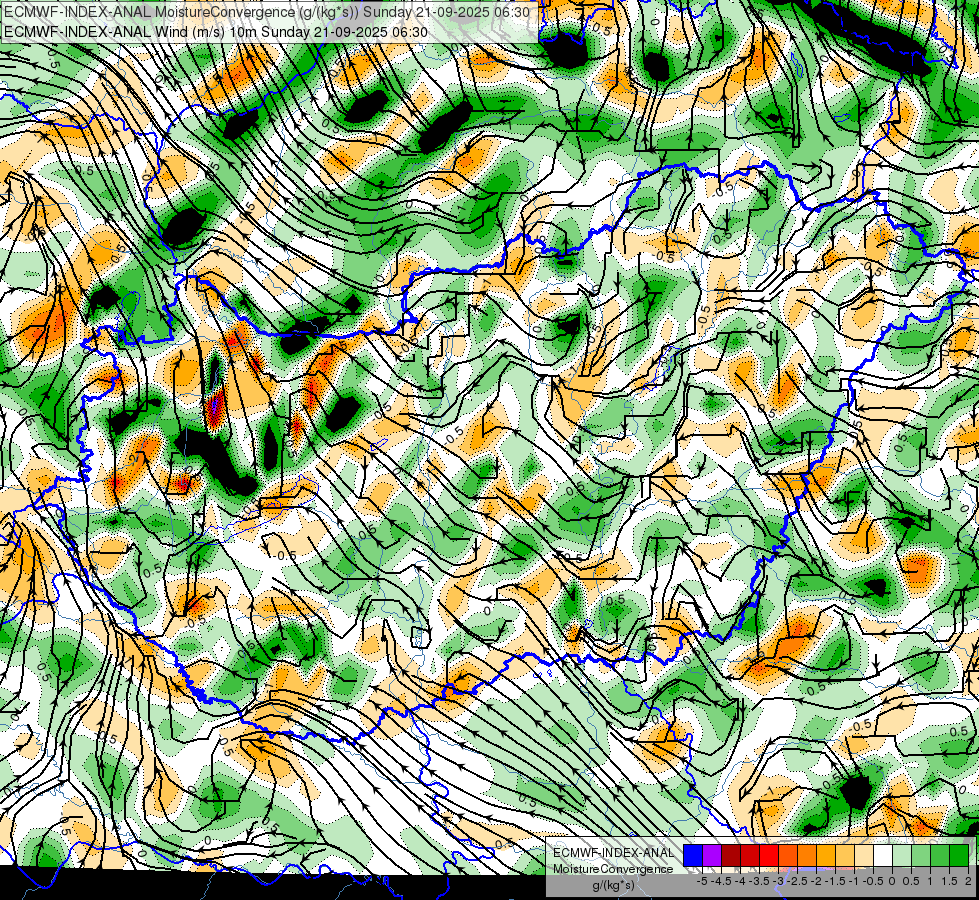Click the legend tick label -3.5

[759, 881]
